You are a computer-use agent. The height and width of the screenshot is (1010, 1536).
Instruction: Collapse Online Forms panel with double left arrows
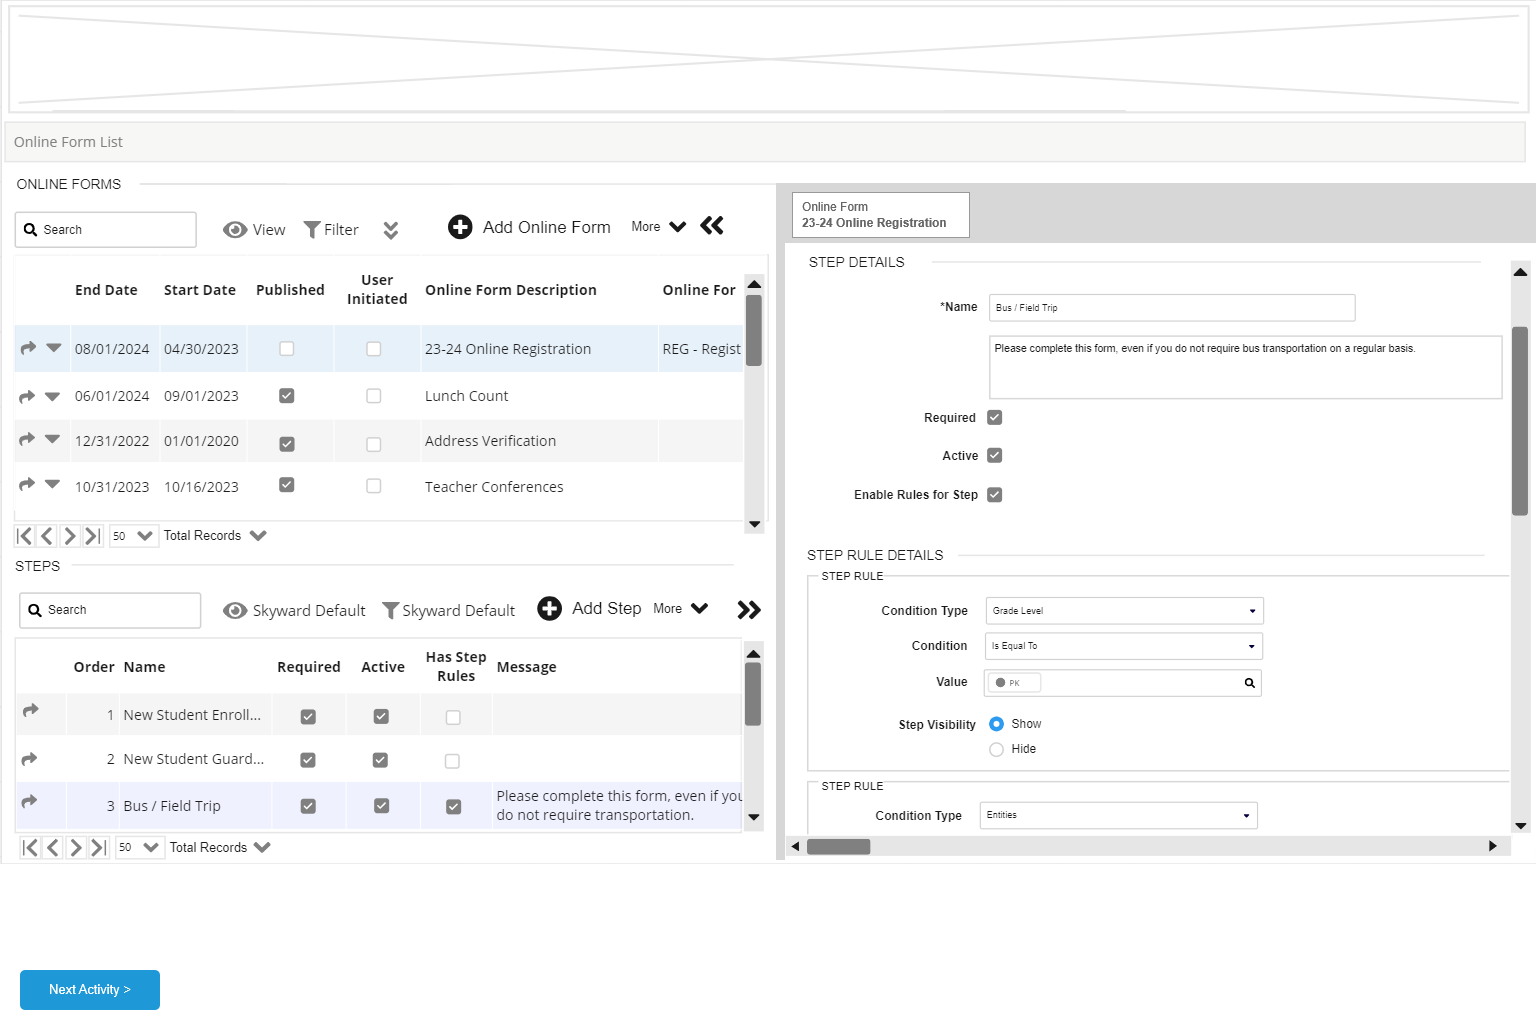coord(712,226)
